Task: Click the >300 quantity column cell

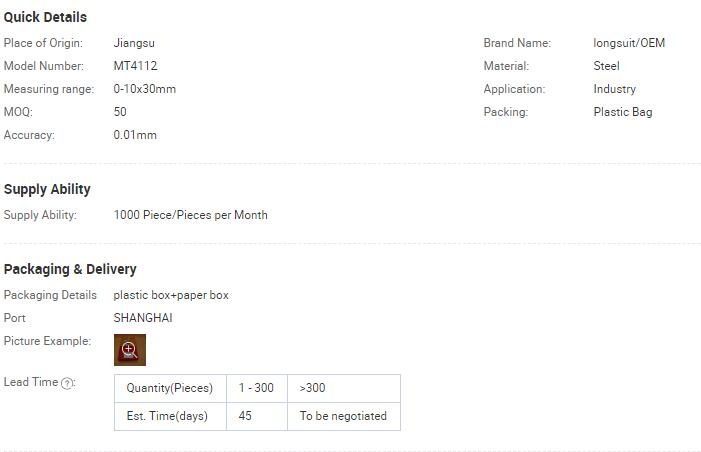Action: pos(344,388)
